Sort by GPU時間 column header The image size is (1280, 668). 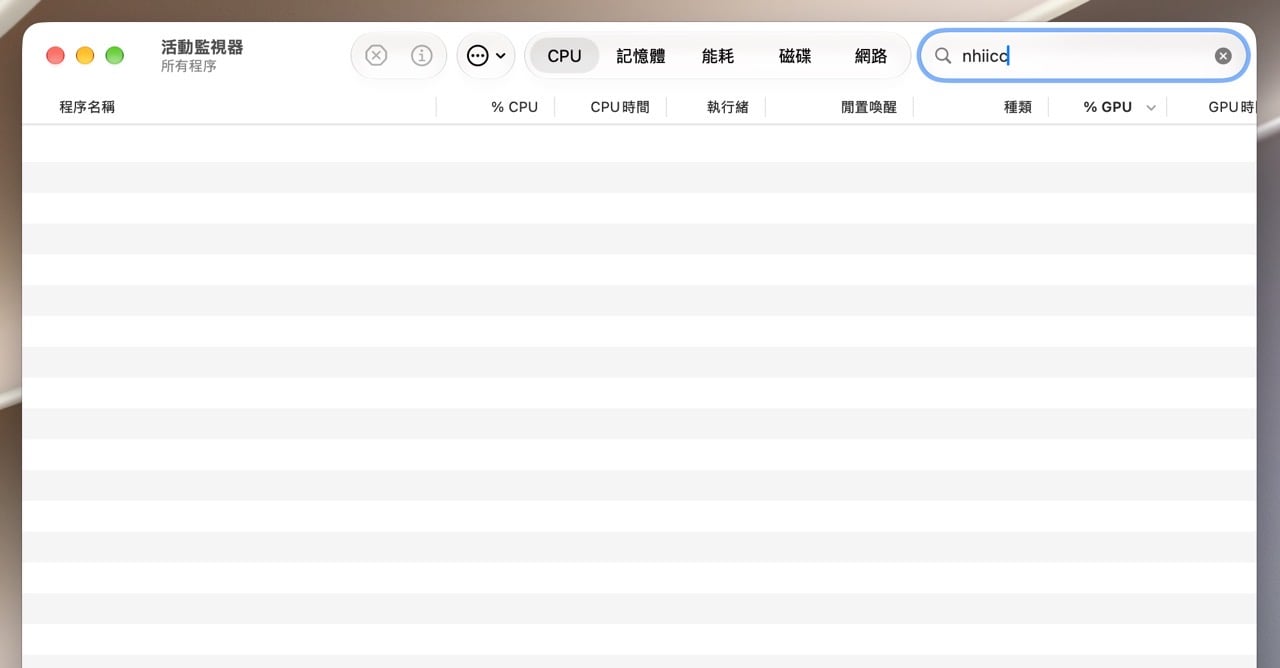[1231, 107]
